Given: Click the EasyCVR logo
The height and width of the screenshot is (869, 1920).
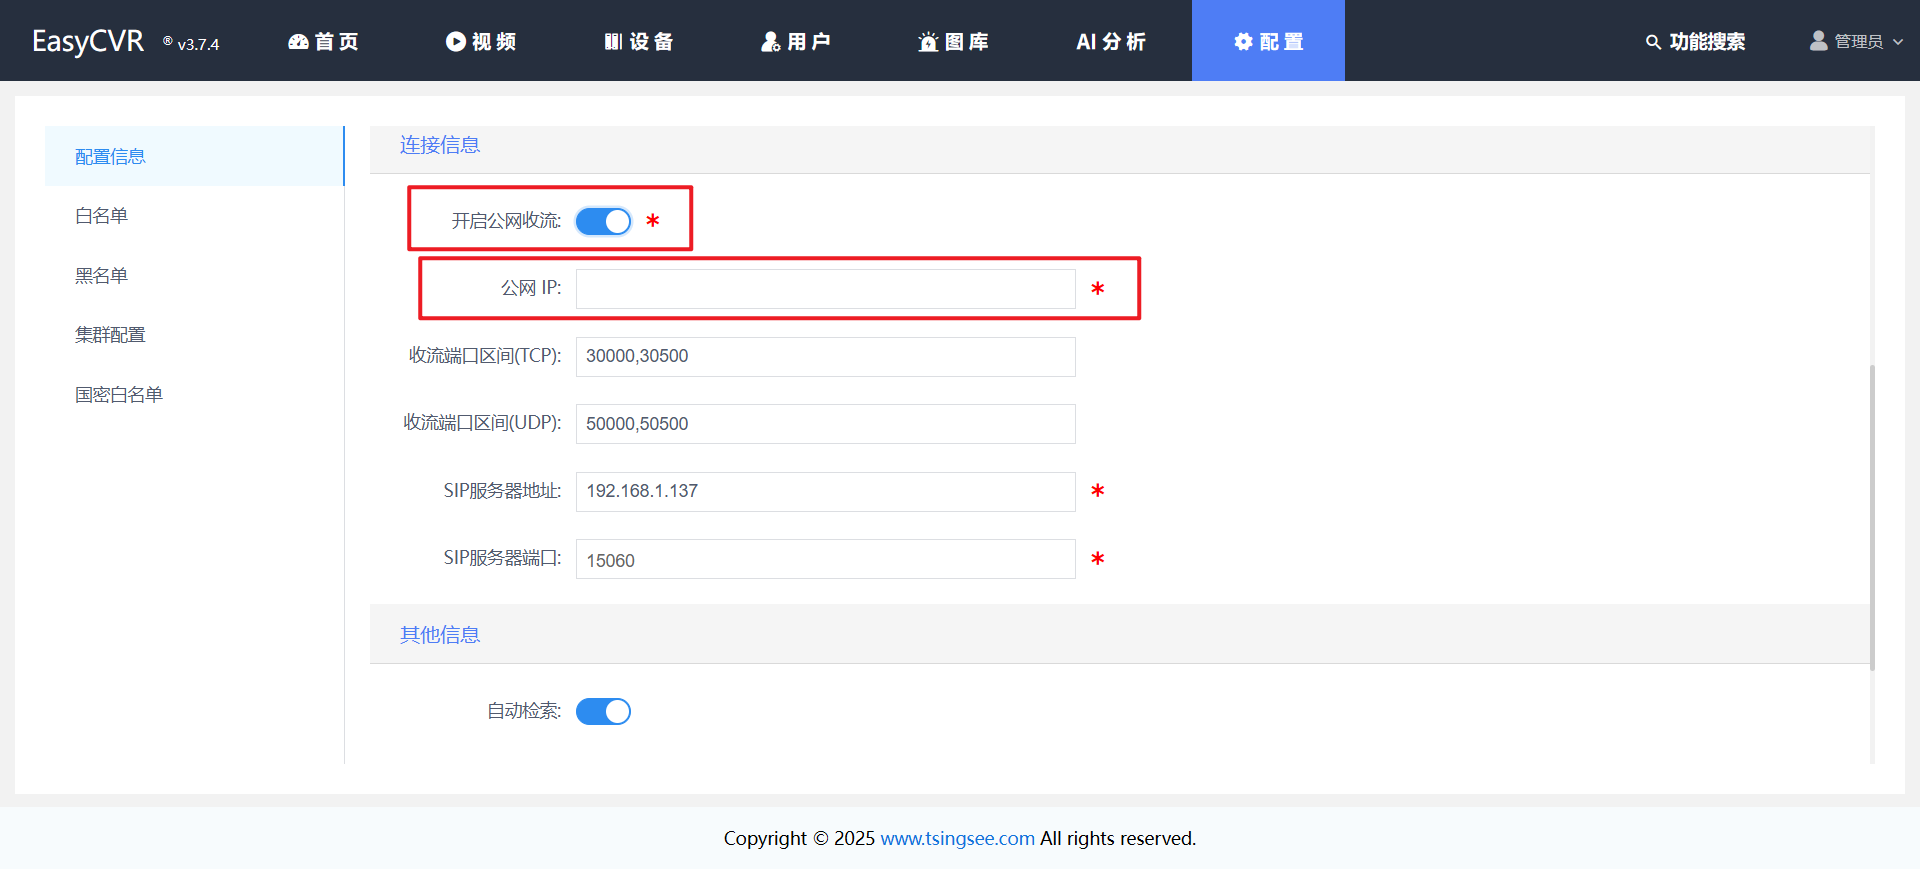Looking at the screenshot, I should click(88, 42).
